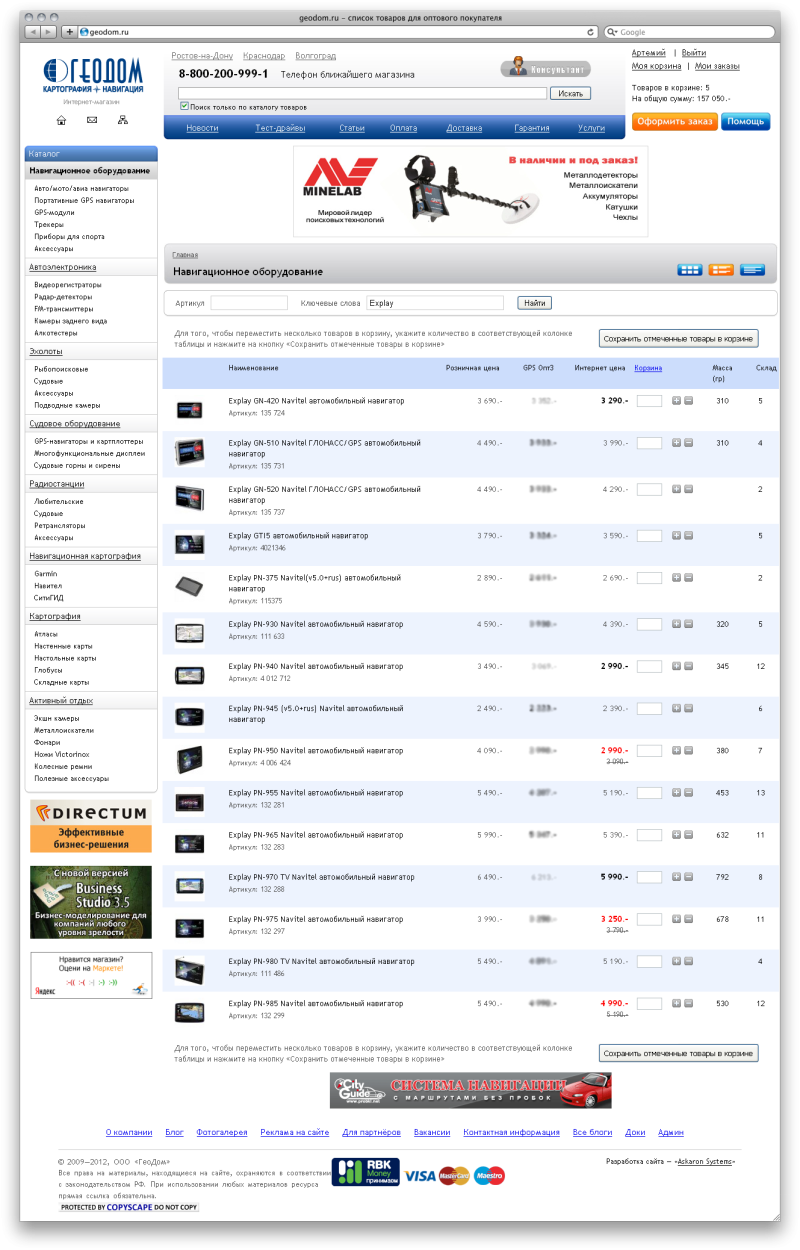Screen dimensions: 800x1250
Task: Click quantity input for Explay PN-955
Action: 649,793
